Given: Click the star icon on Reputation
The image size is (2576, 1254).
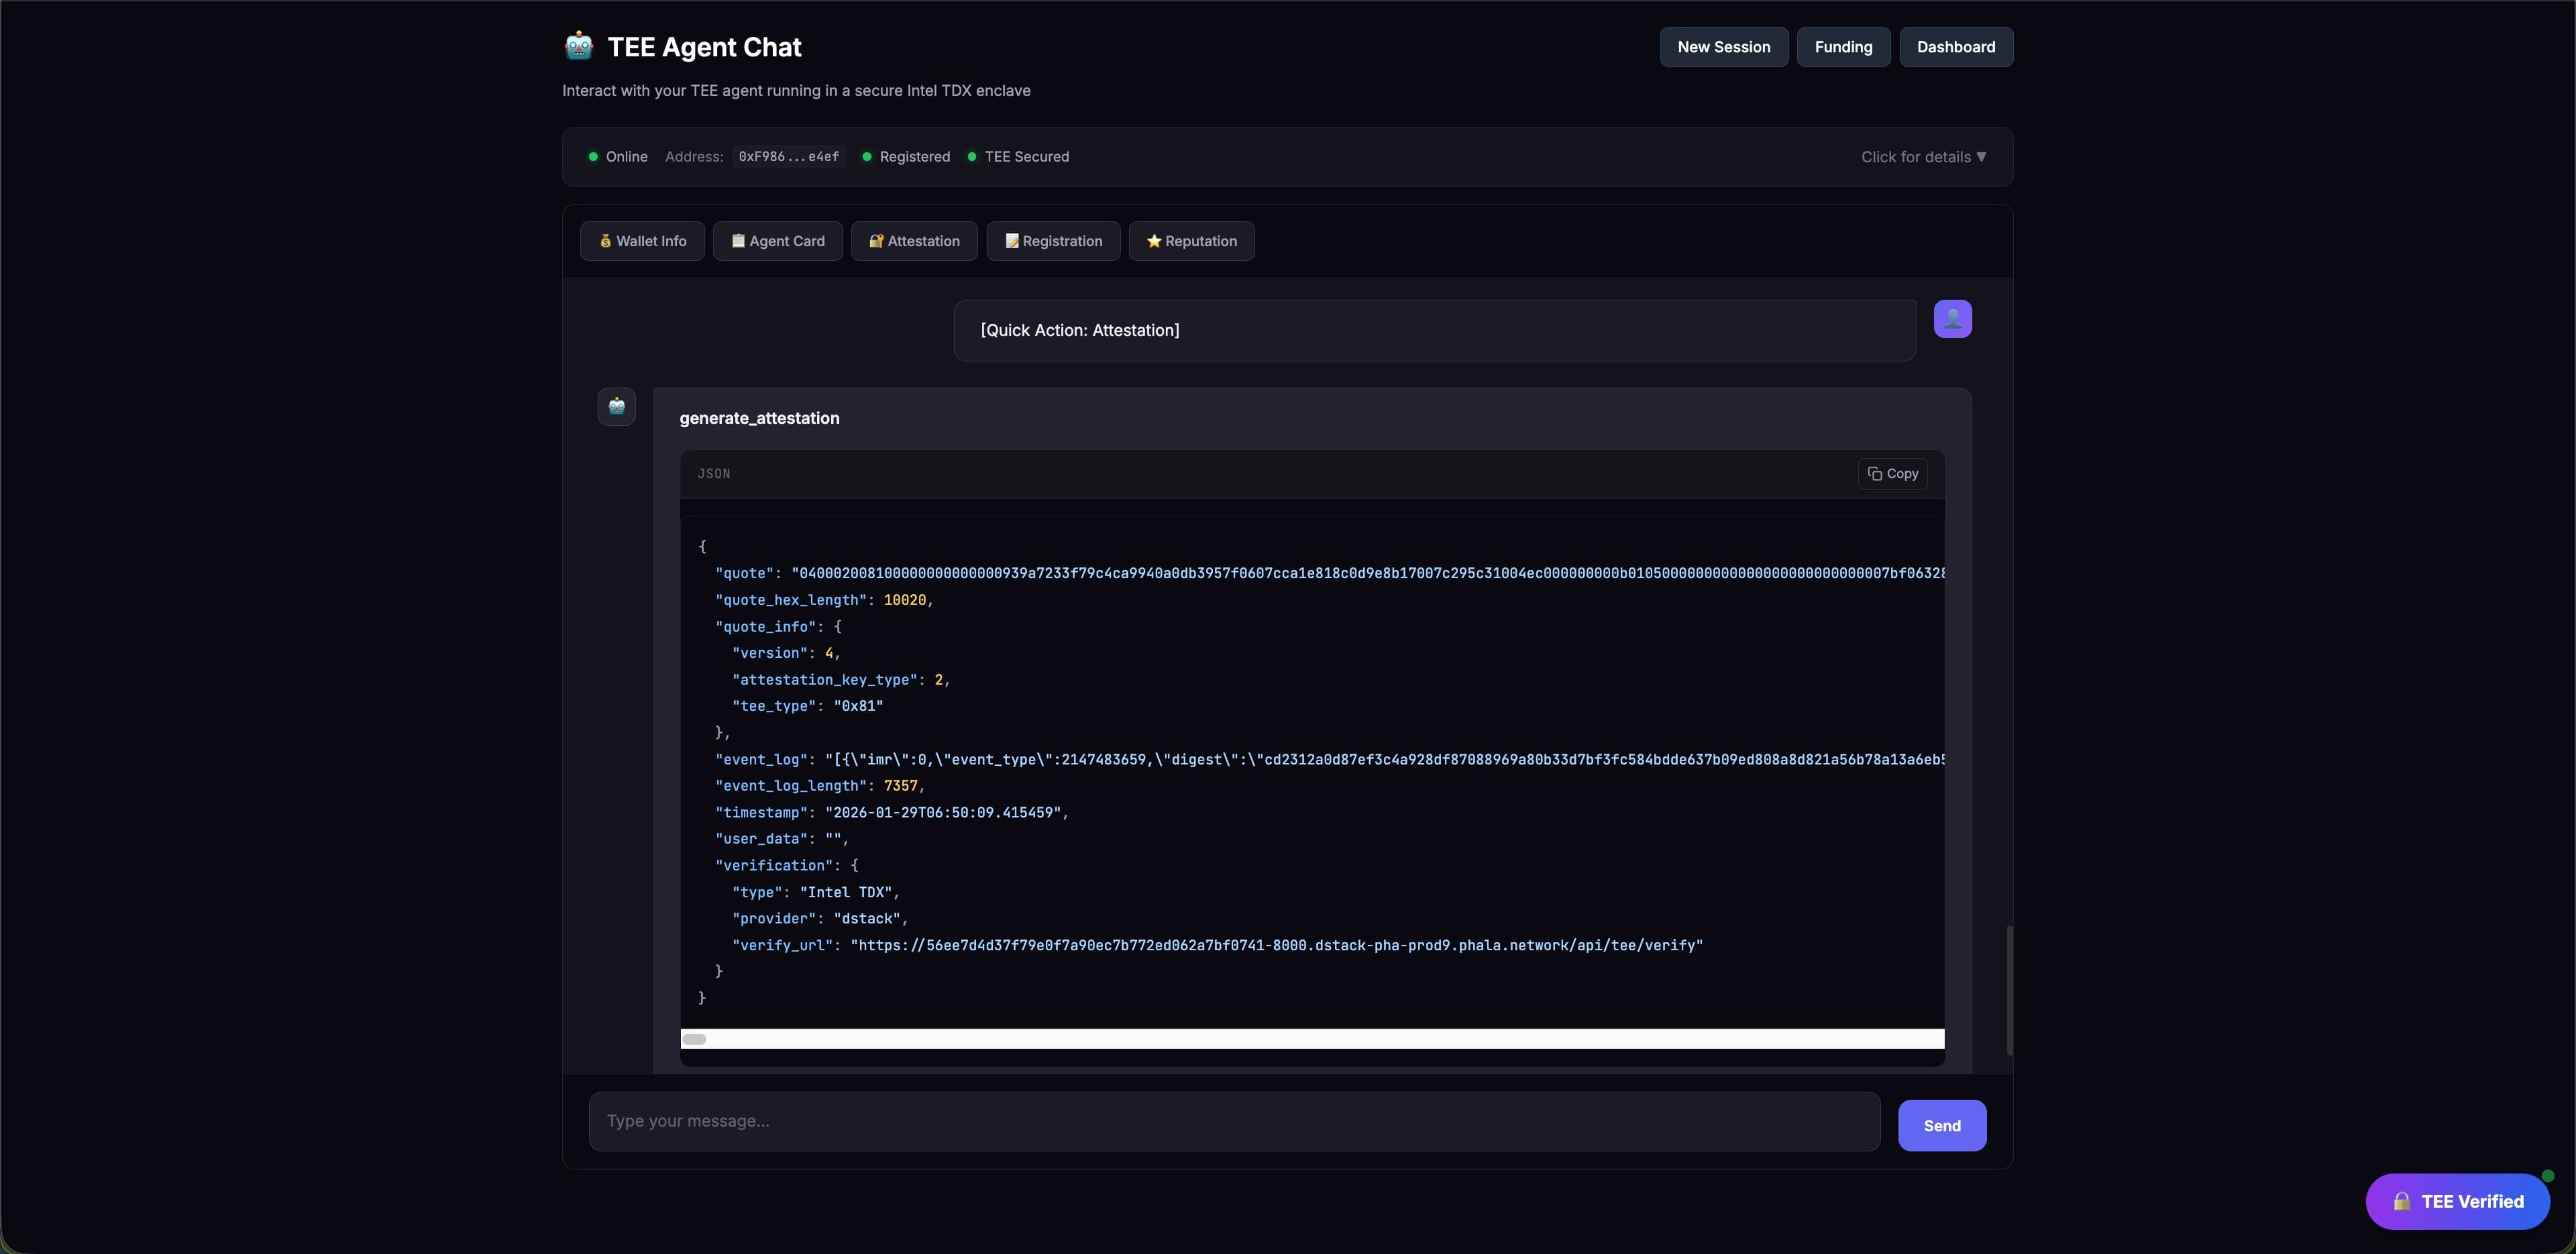Looking at the screenshot, I should [1153, 241].
